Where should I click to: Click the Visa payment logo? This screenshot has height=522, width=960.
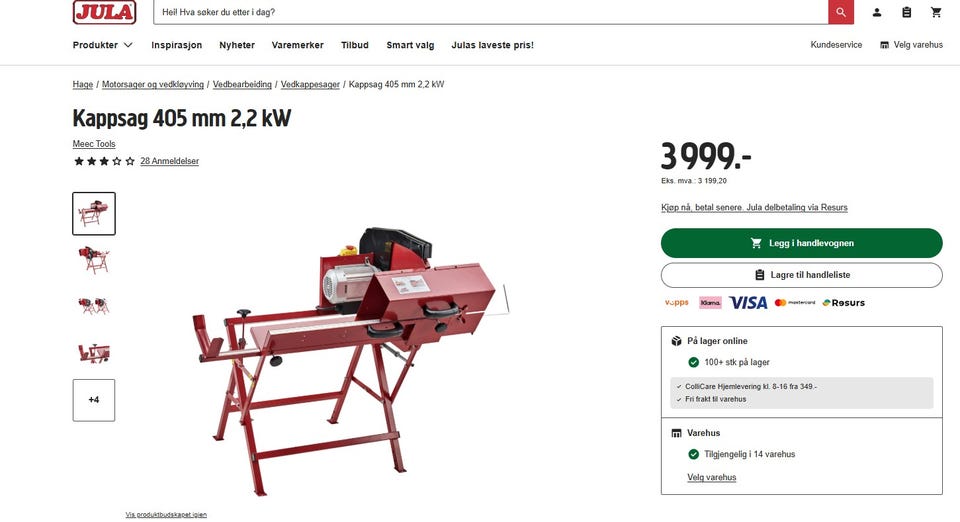point(748,302)
